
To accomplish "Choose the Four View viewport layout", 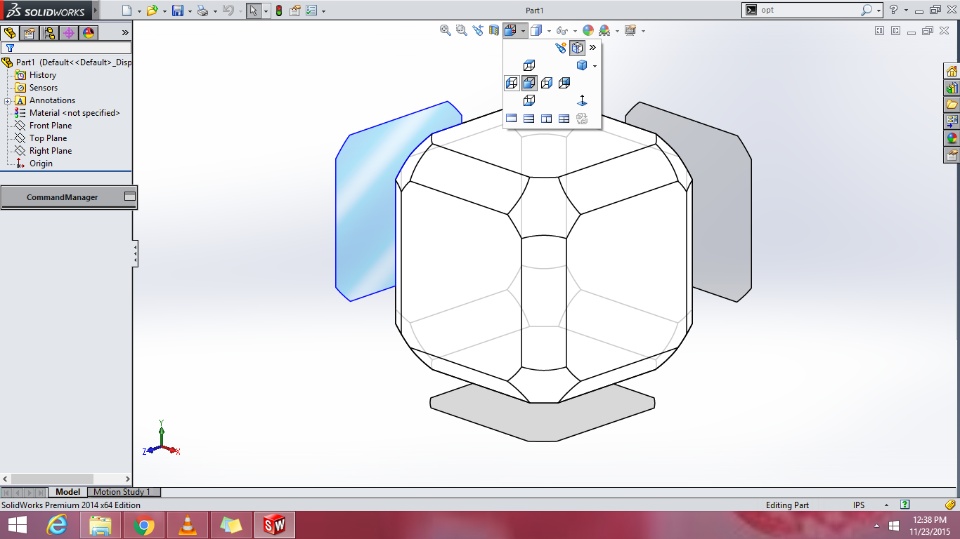I will [x=564, y=118].
